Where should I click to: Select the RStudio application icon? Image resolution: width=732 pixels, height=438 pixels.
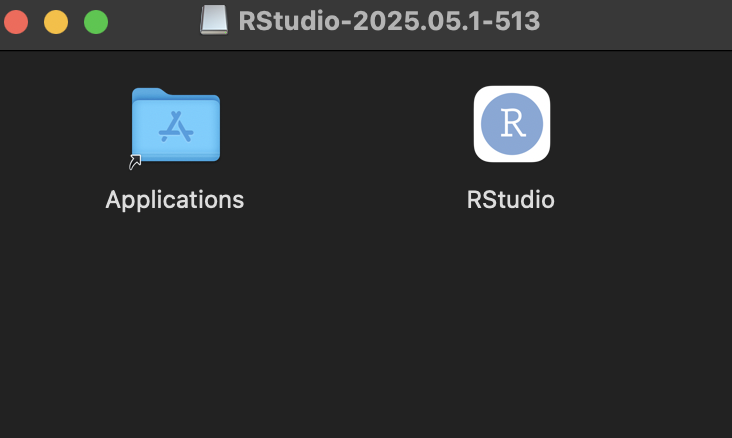click(x=512, y=124)
